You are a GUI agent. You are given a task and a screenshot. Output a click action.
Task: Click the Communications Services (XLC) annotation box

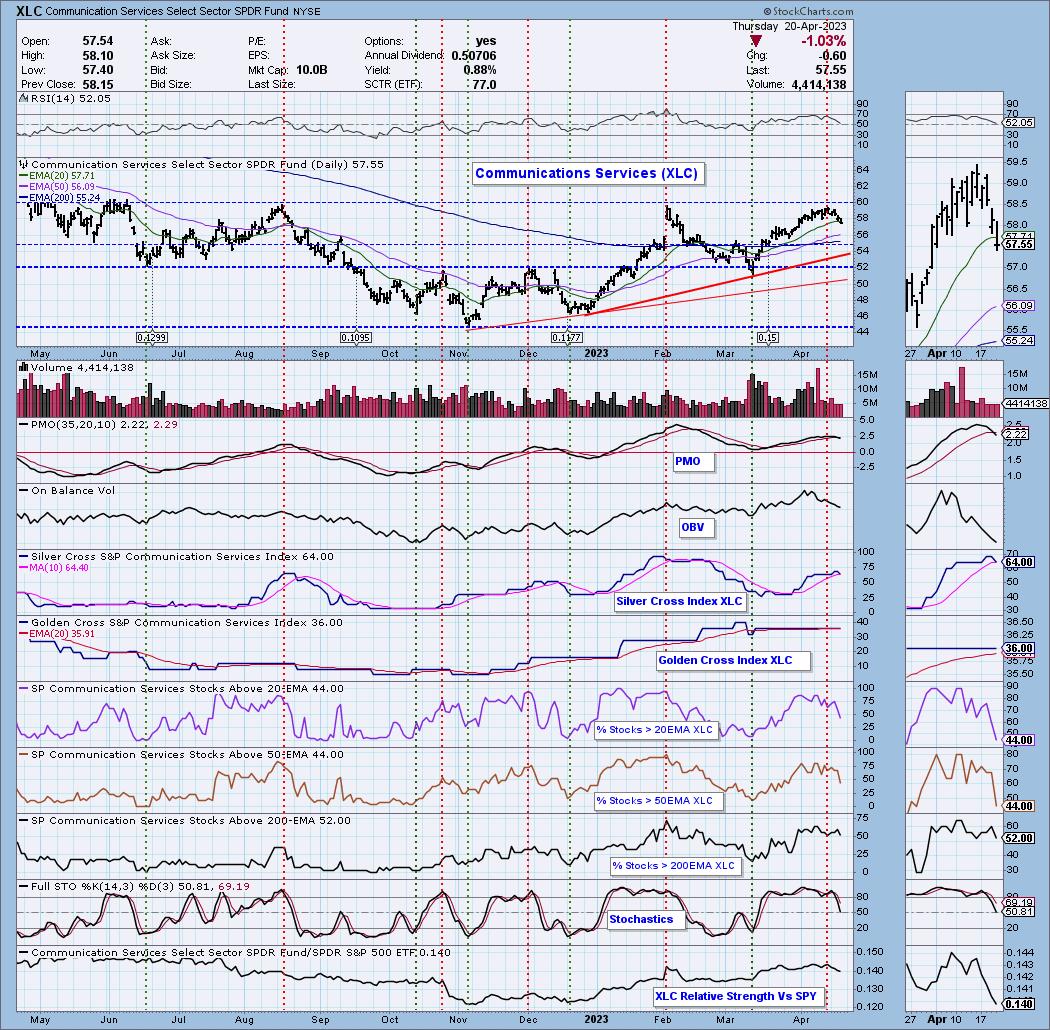coord(587,173)
